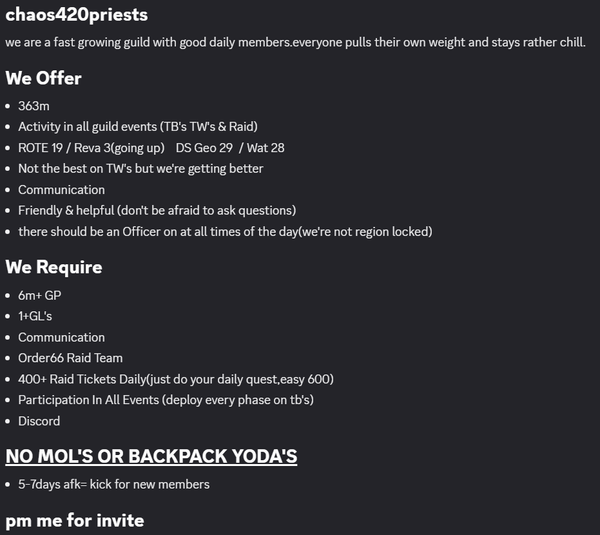The width and height of the screenshot is (600, 535).
Task: Click Communication under We Offer
Action: [61, 190]
